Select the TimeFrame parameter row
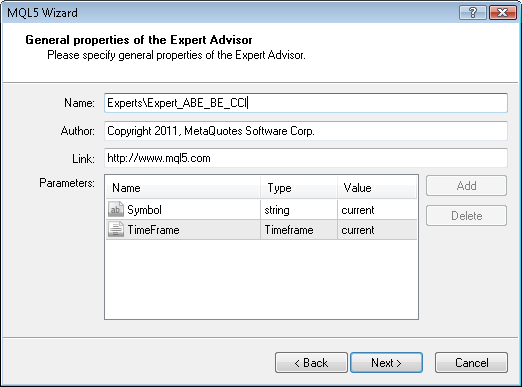This screenshot has width=522, height=387. (261, 230)
